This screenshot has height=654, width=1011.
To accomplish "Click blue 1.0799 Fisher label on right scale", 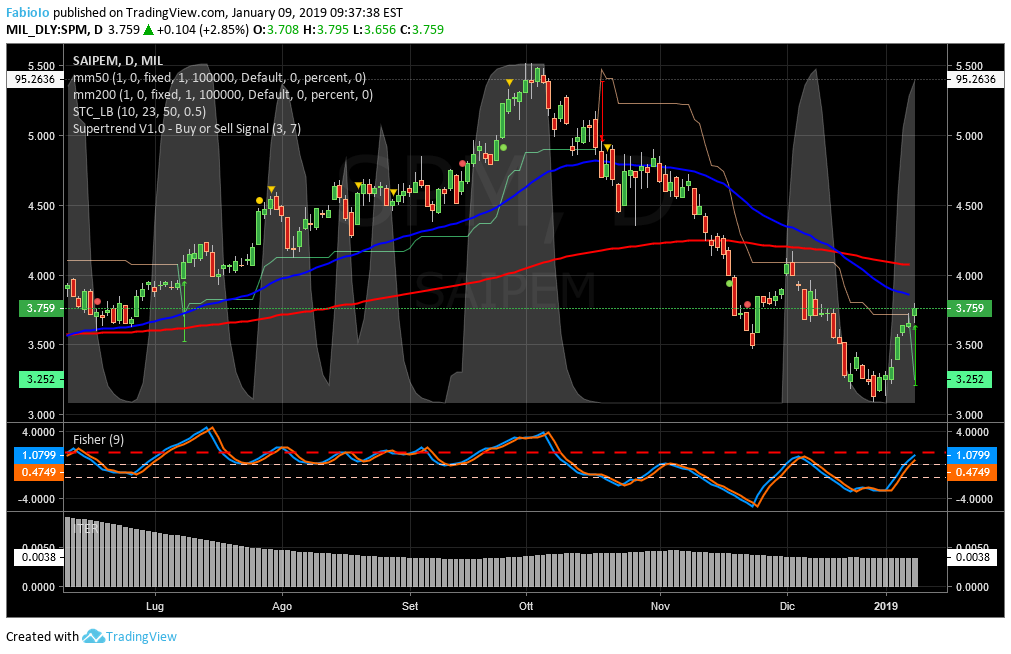I will click(x=972, y=455).
